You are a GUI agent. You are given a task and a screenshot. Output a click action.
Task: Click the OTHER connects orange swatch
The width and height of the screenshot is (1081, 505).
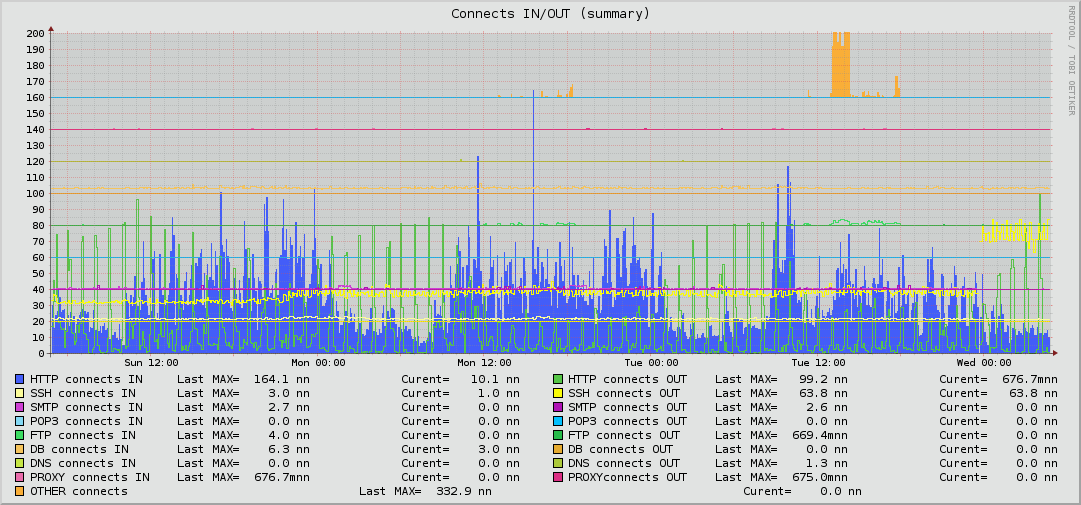[x=20, y=491]
